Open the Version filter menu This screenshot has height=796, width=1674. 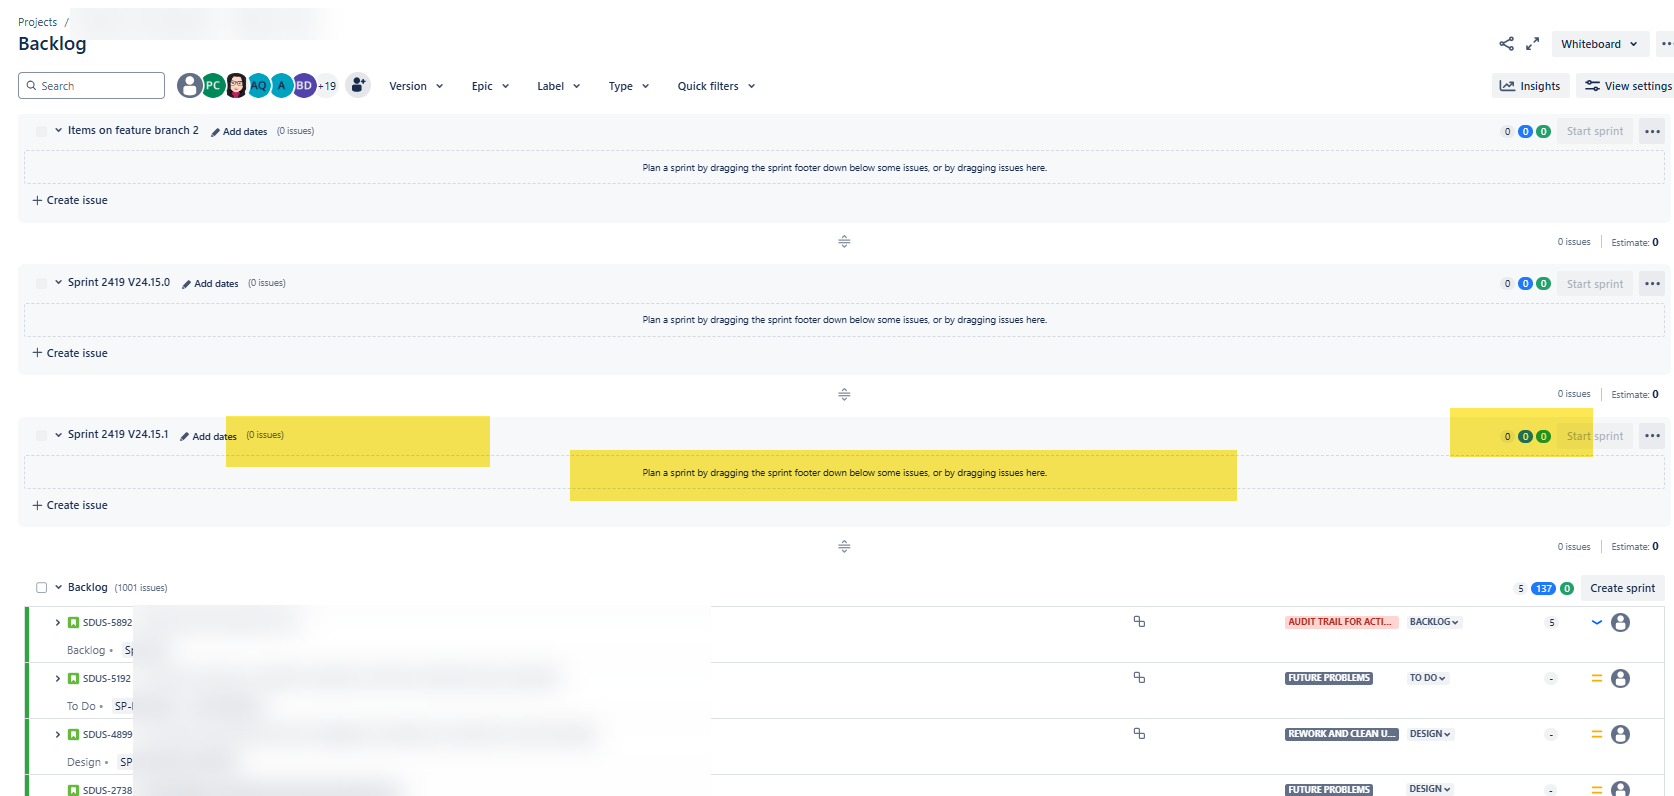click(416, 86)
